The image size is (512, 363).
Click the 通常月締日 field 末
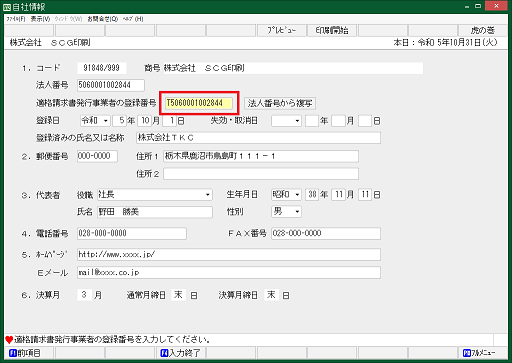coord(178,295)
